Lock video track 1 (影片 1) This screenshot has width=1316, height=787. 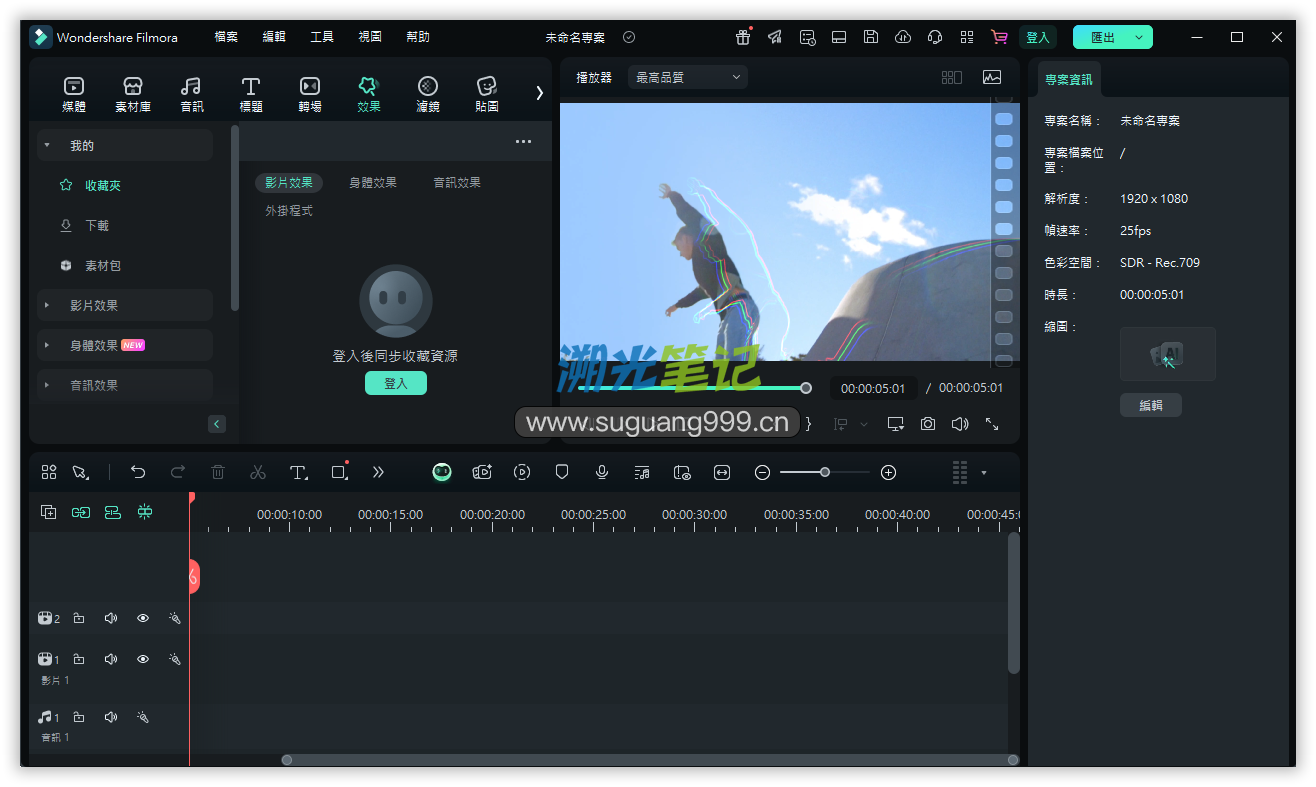(79, 659)
